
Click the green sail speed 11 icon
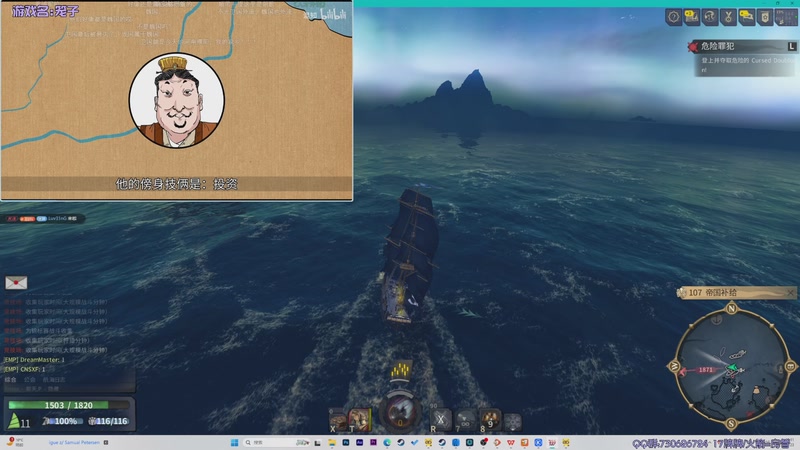(19, 421)
